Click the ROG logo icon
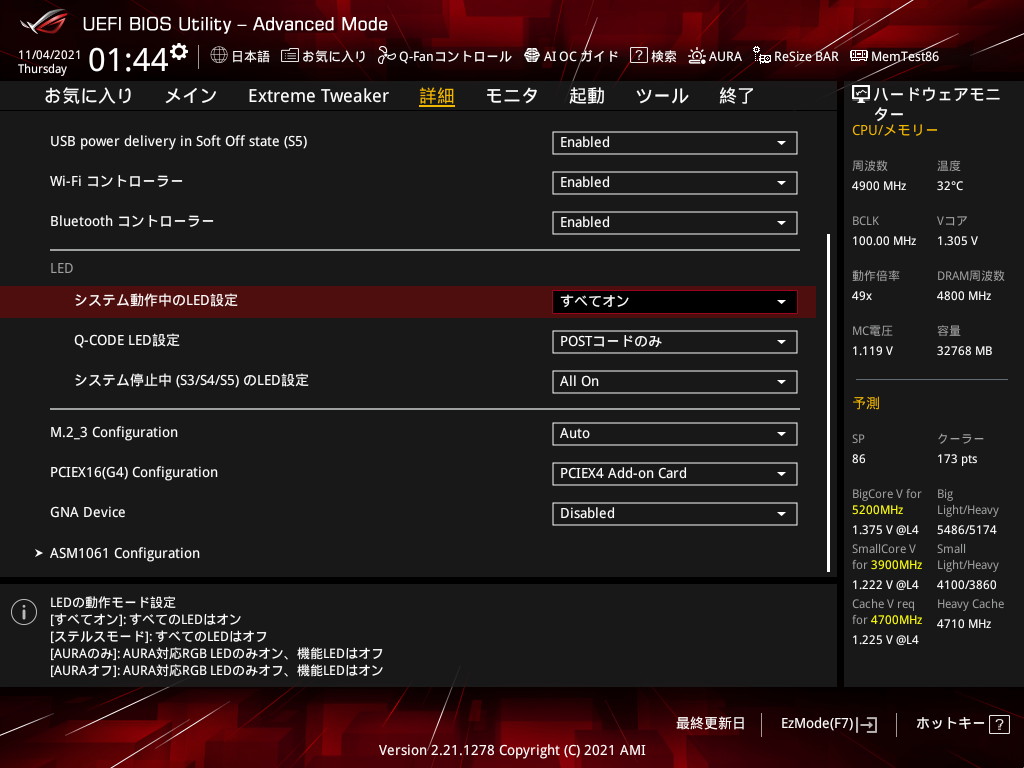The height and width of the screenshot is (768, 1024). click(44, 23)
